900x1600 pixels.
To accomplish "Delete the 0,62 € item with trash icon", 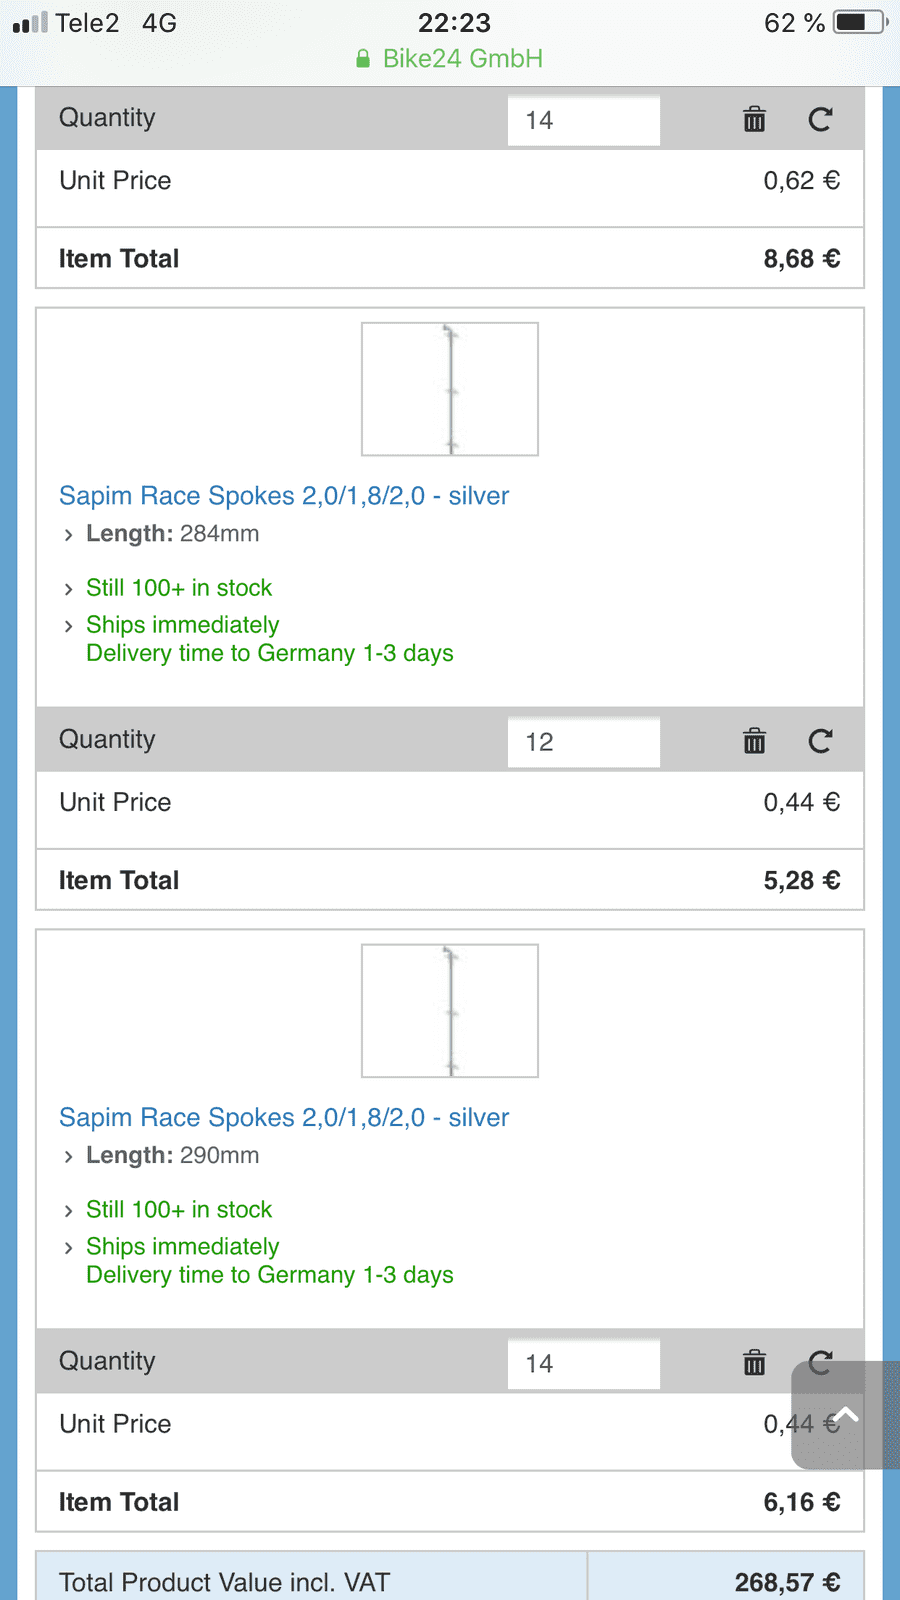I will point(754,120).
